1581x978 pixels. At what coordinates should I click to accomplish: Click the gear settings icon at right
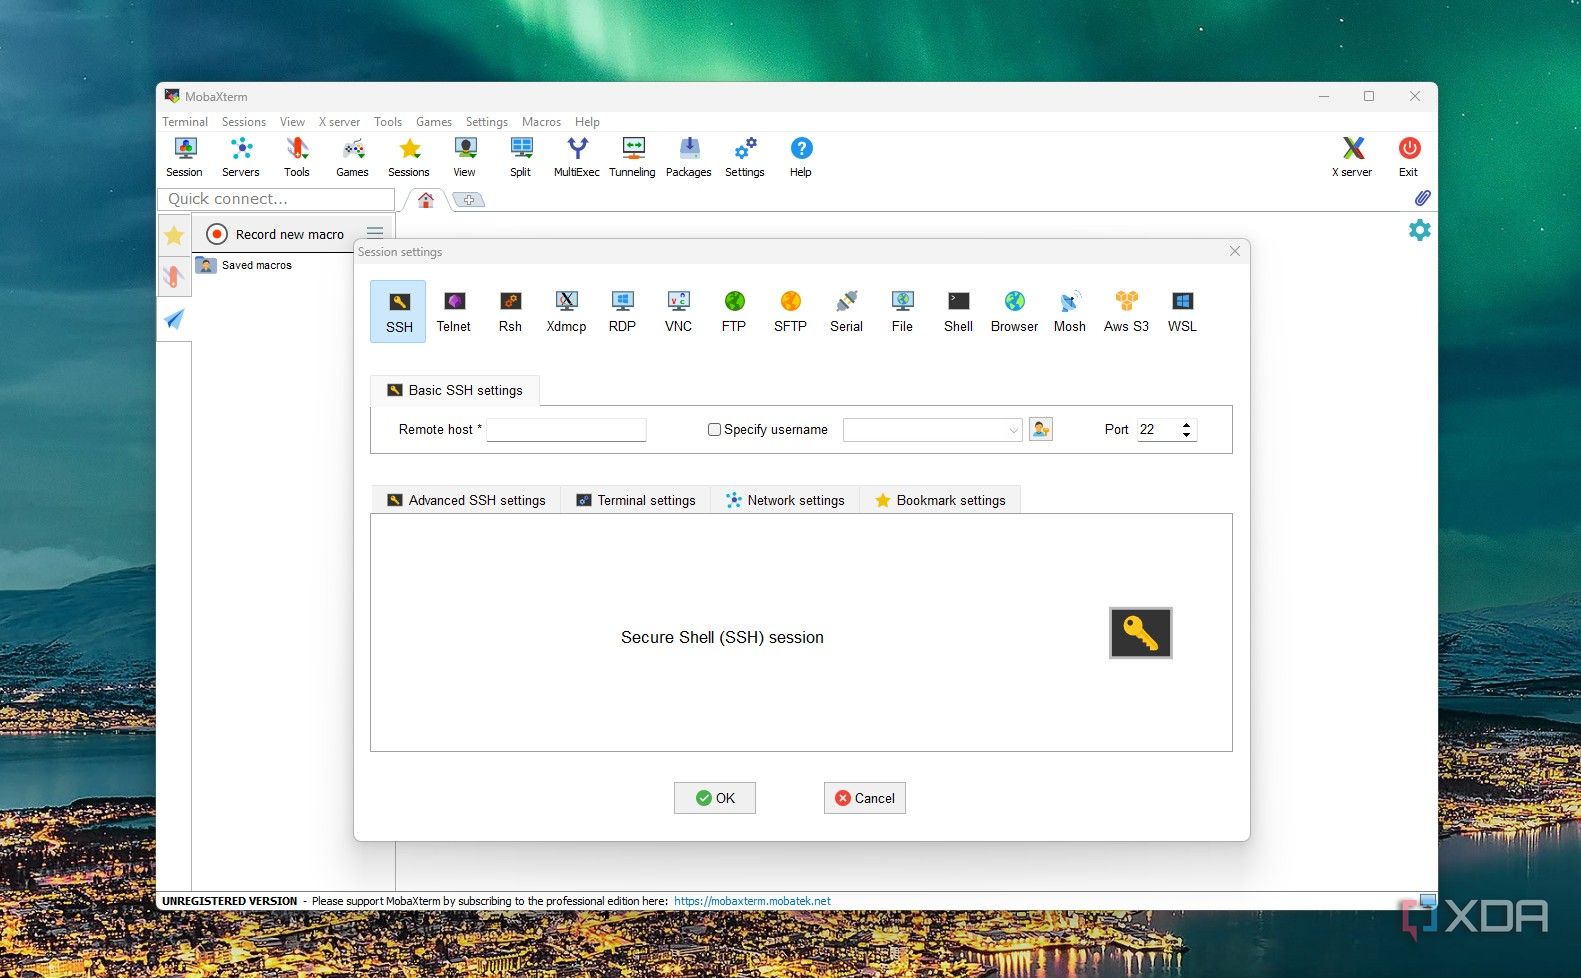1420,230
